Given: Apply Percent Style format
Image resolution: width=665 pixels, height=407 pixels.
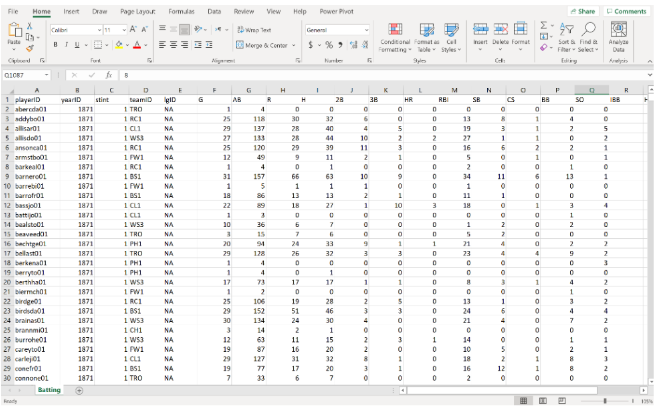Looking at the screenshot, I should coord(329,45).
